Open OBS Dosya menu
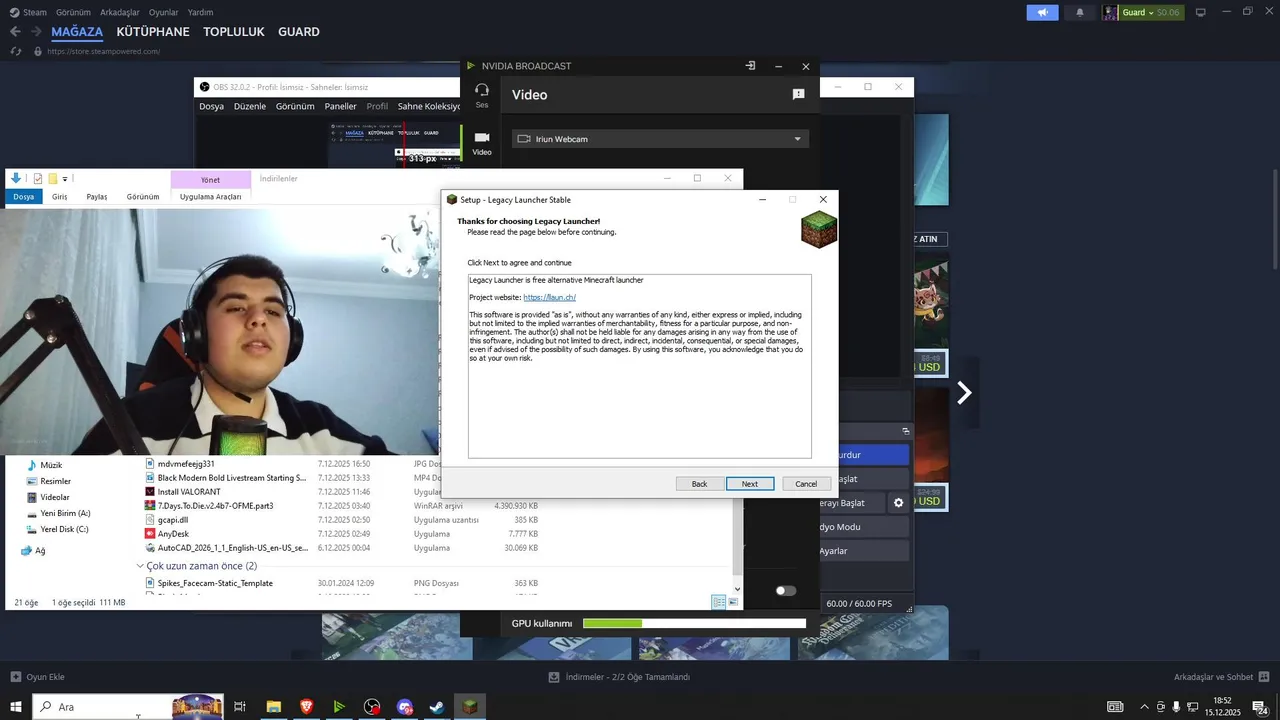Viewport: 1280px width, 720px height. pyautogui.click(x=211, y=106)
